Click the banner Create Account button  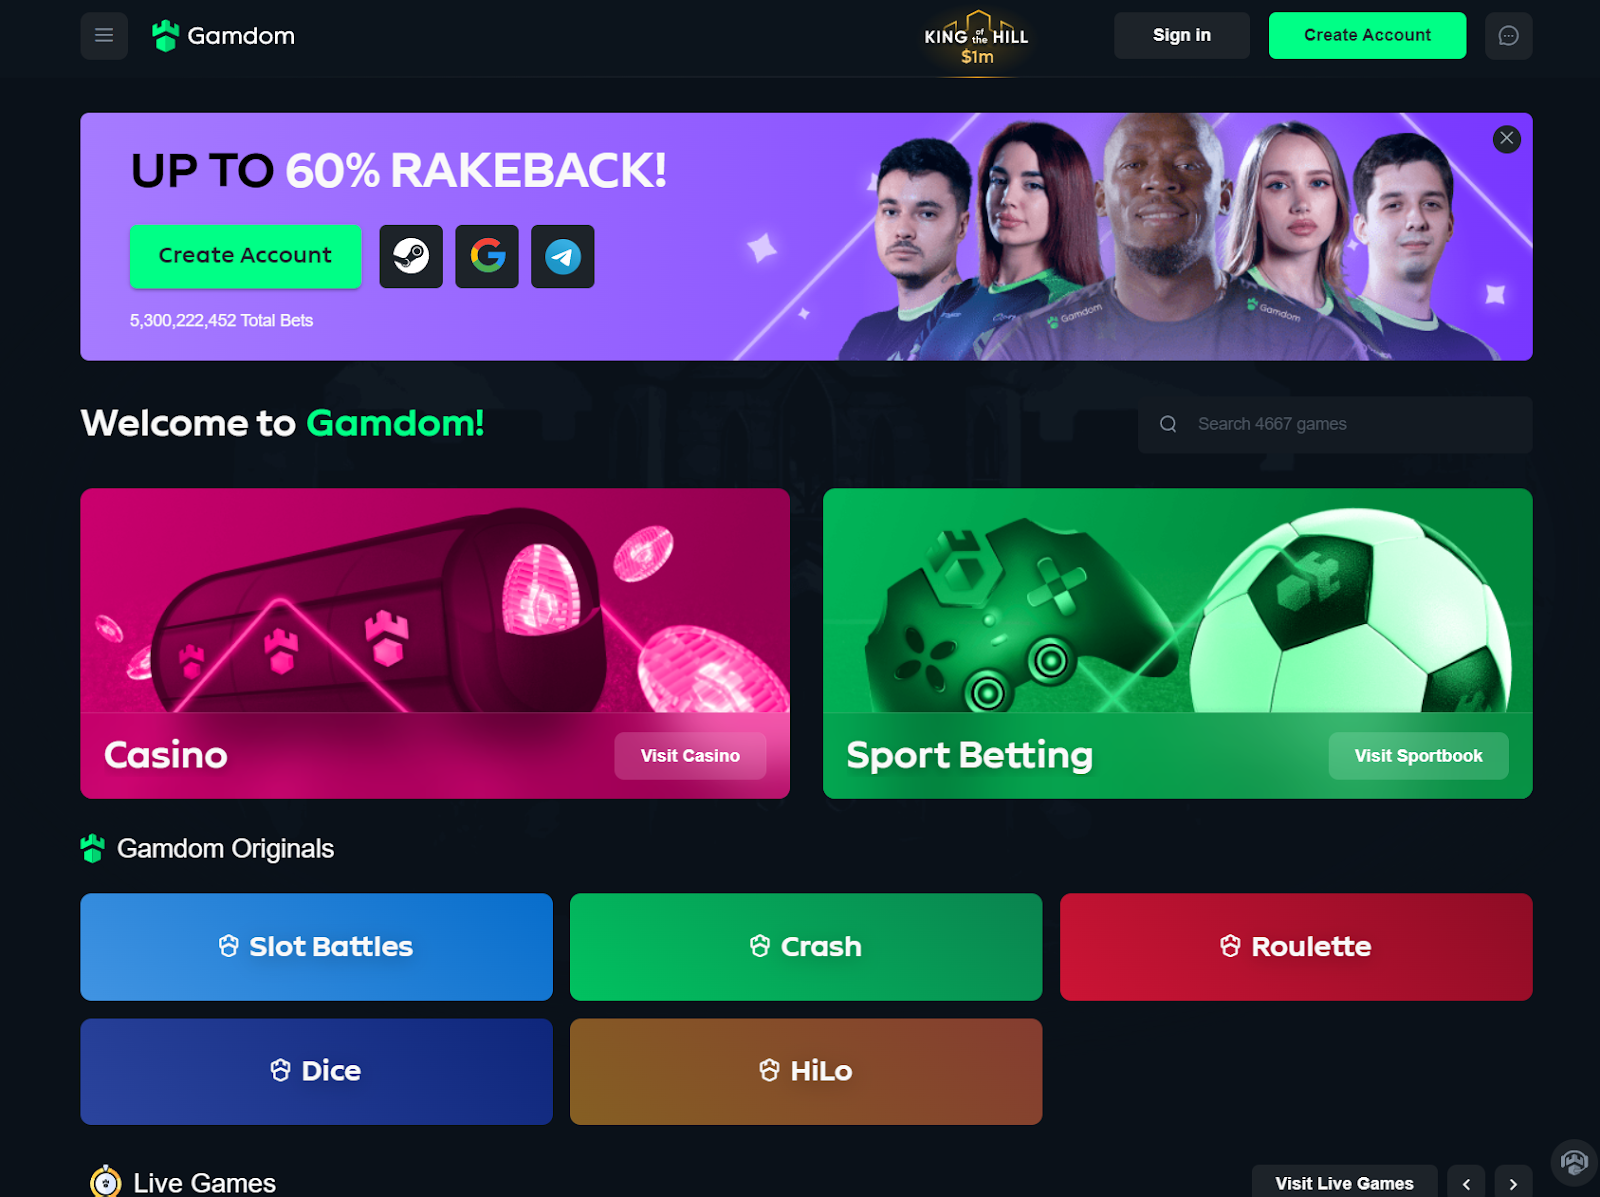coord(246,256)
